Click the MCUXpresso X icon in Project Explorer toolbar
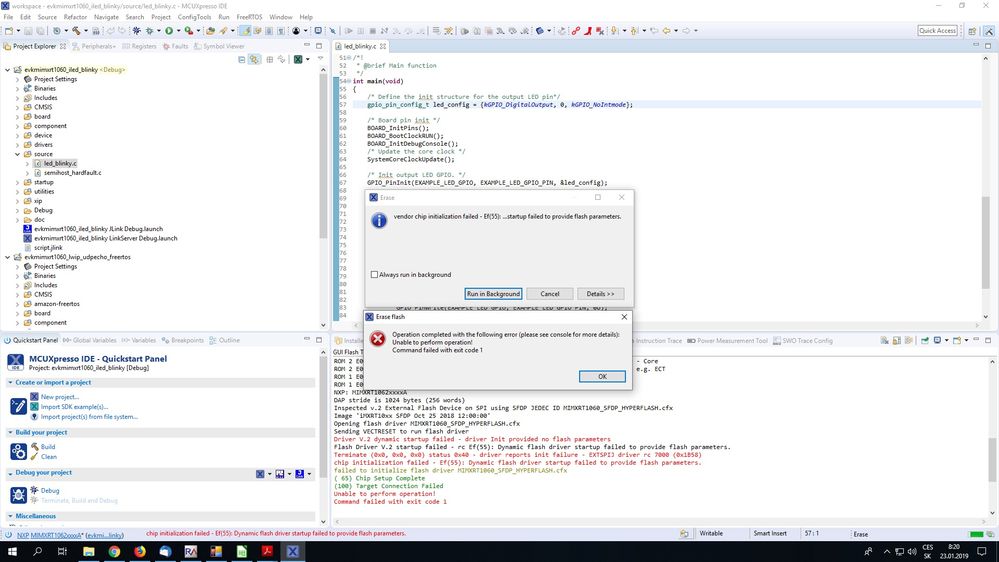This screenshot has width=999, height=562. tap(298, 59)
